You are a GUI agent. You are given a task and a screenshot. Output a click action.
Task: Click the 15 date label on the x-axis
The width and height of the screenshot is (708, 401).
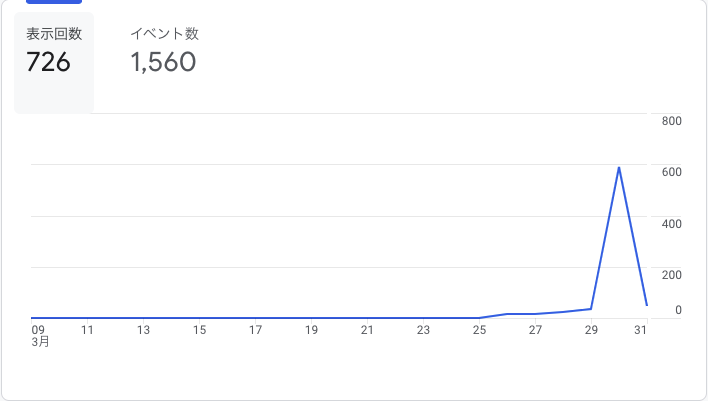click(200, 330)
